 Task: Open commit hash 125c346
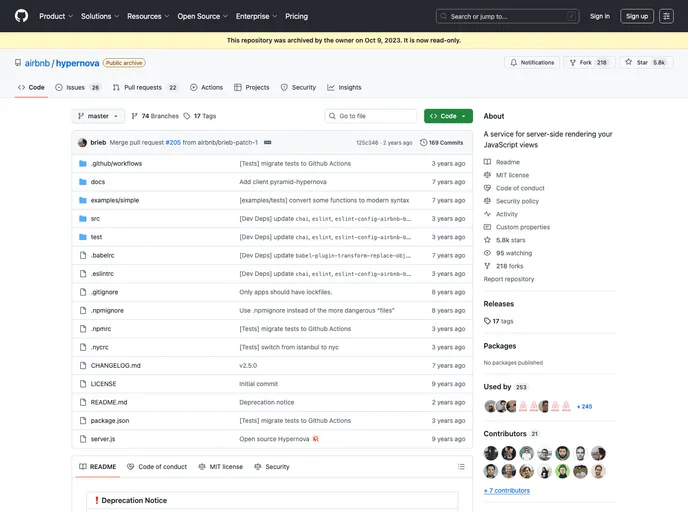[x=367, y=143]
